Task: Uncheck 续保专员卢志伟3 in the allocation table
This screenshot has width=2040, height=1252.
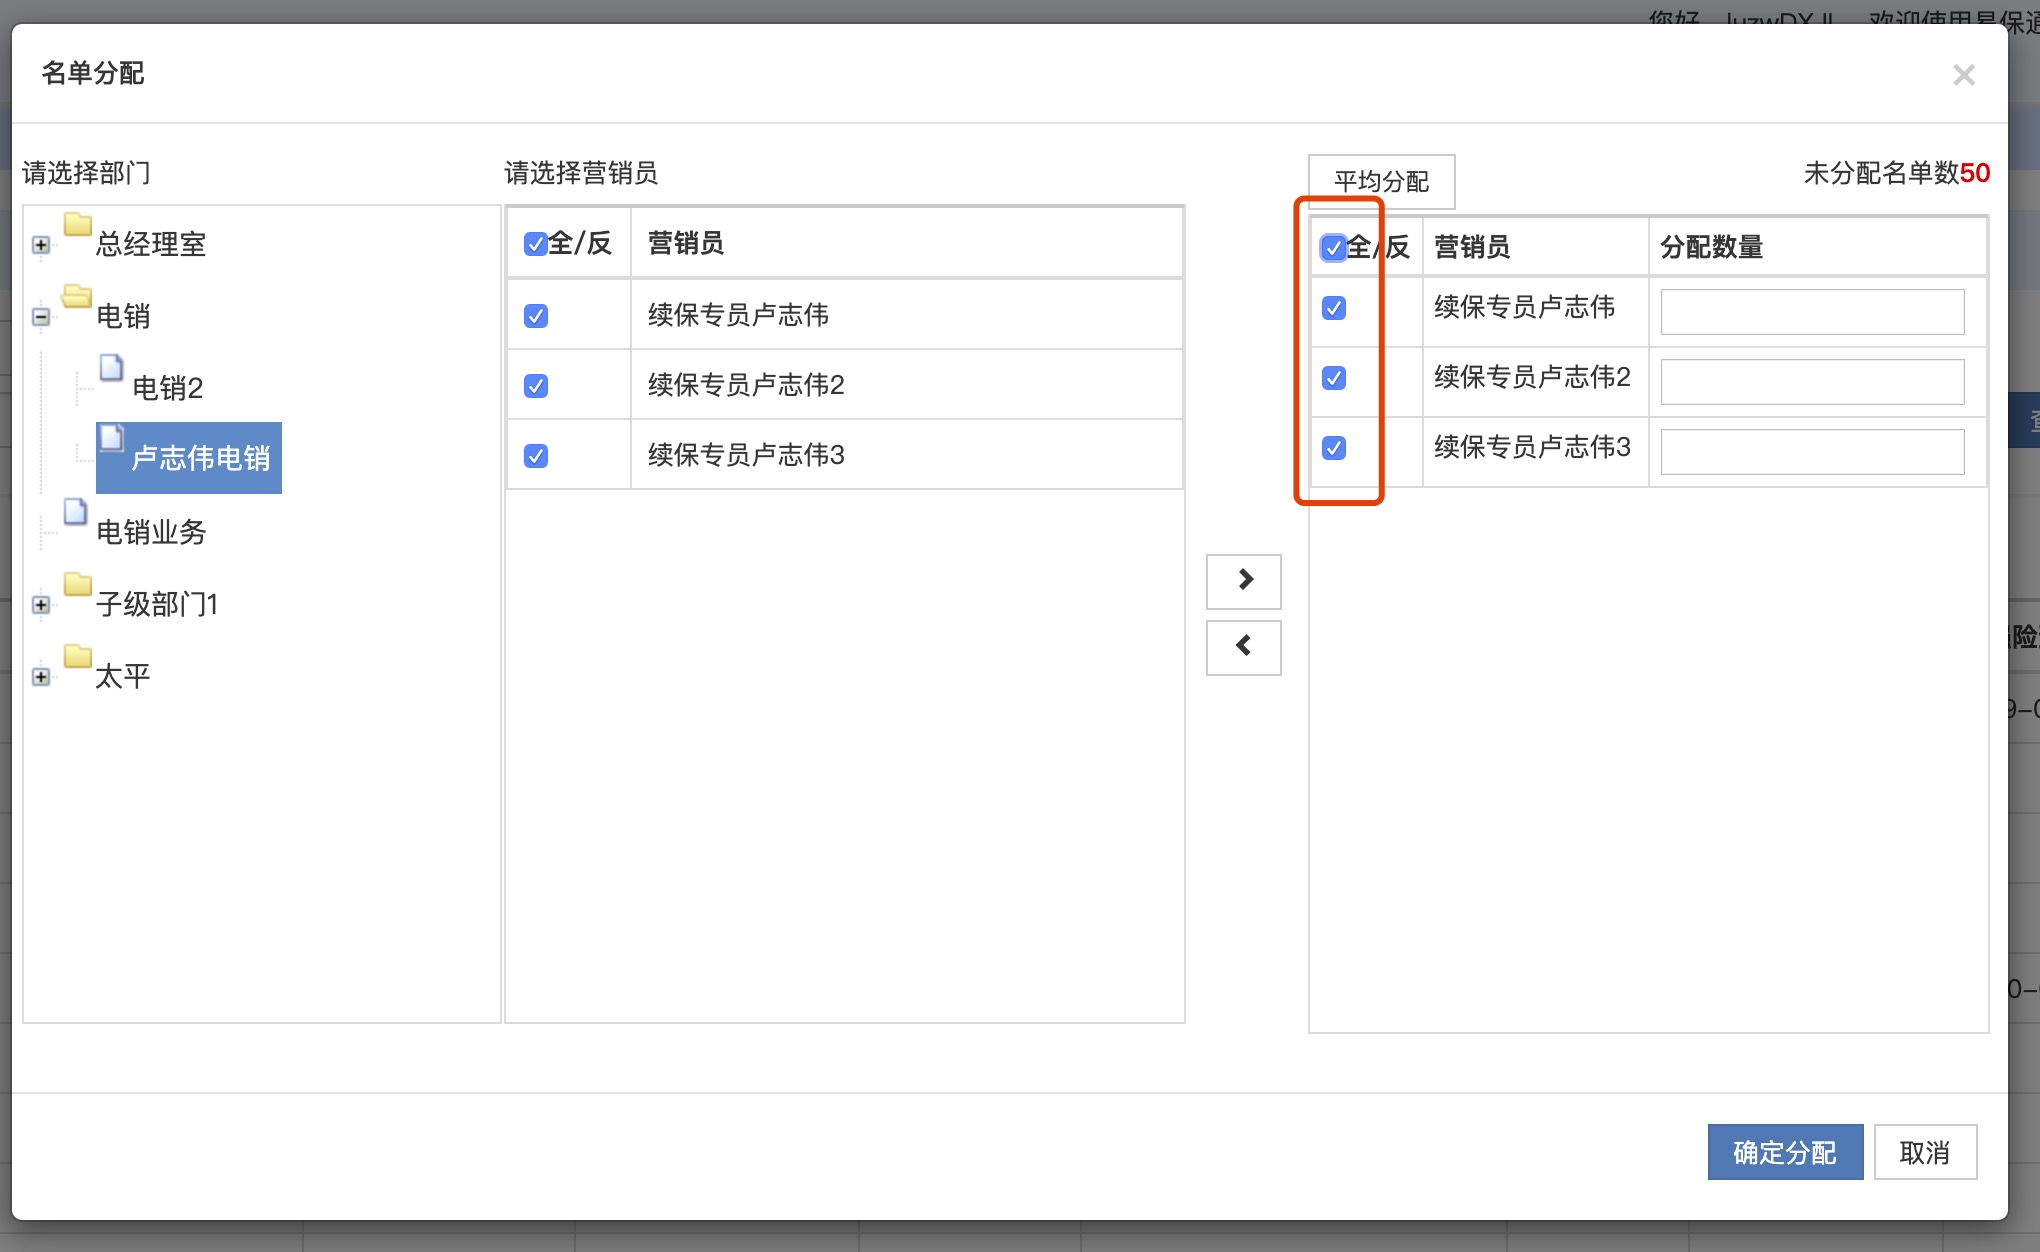Action: 1334,448
